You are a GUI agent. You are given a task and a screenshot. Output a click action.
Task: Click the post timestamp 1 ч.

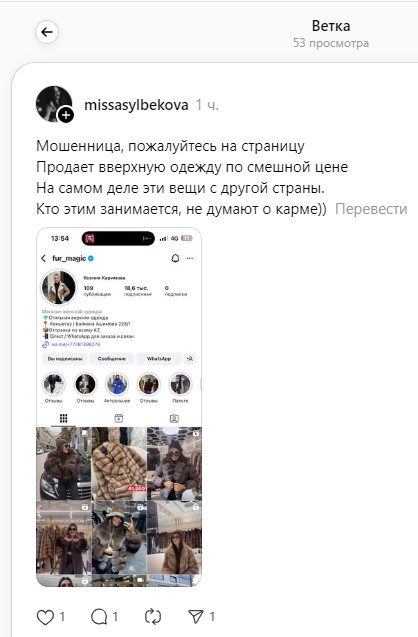click(x=207, y=105)
